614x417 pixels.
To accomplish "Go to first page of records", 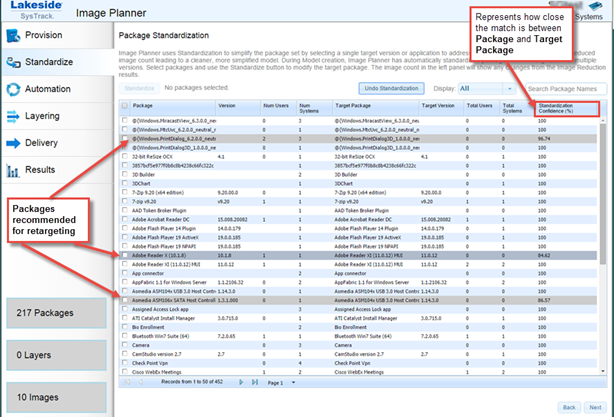I will click(x=127, y=382).
